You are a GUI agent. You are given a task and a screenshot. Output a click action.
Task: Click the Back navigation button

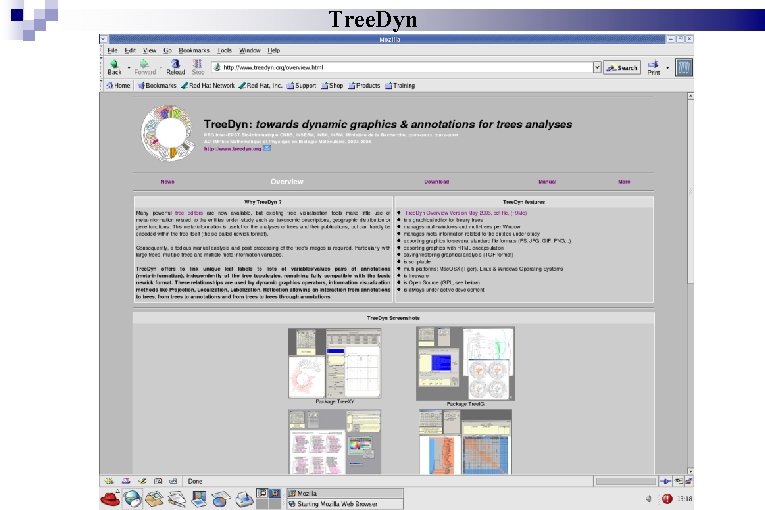(x=114, y=67)
